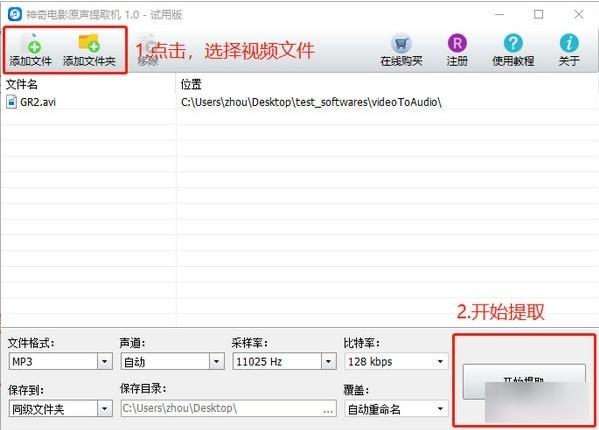
Task: Close the 神奇电影原声提取机 window
Action: (578, 15)
